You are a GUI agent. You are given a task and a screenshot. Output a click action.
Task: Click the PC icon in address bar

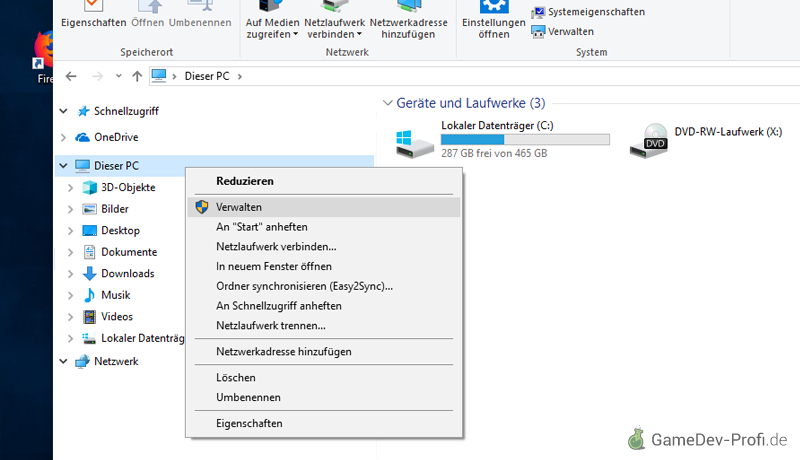(159, 76)
